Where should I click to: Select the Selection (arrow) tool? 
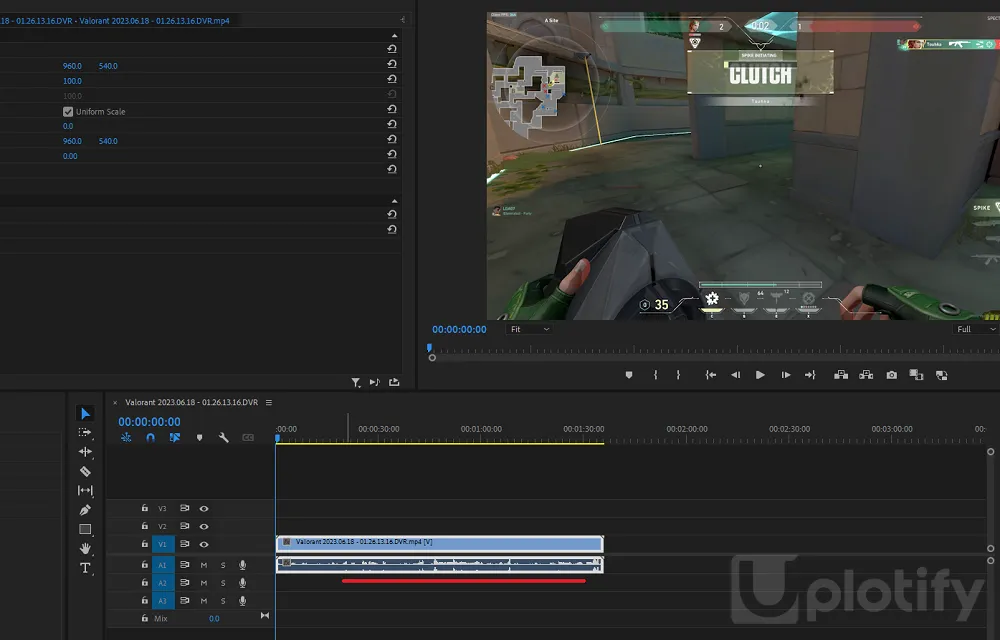85,414
